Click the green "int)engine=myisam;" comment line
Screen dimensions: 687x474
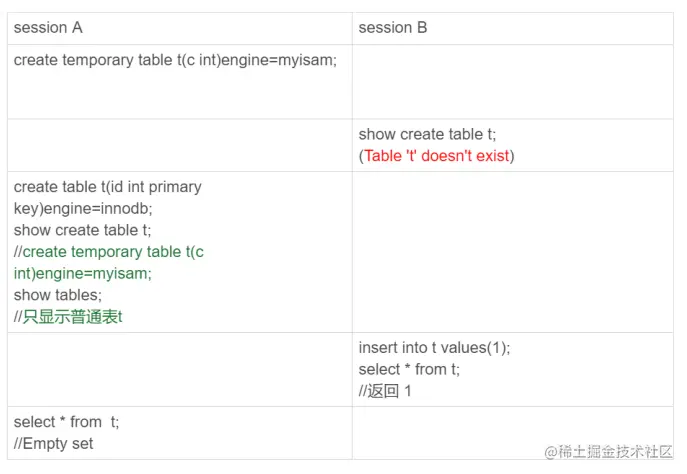pos(83,273)
